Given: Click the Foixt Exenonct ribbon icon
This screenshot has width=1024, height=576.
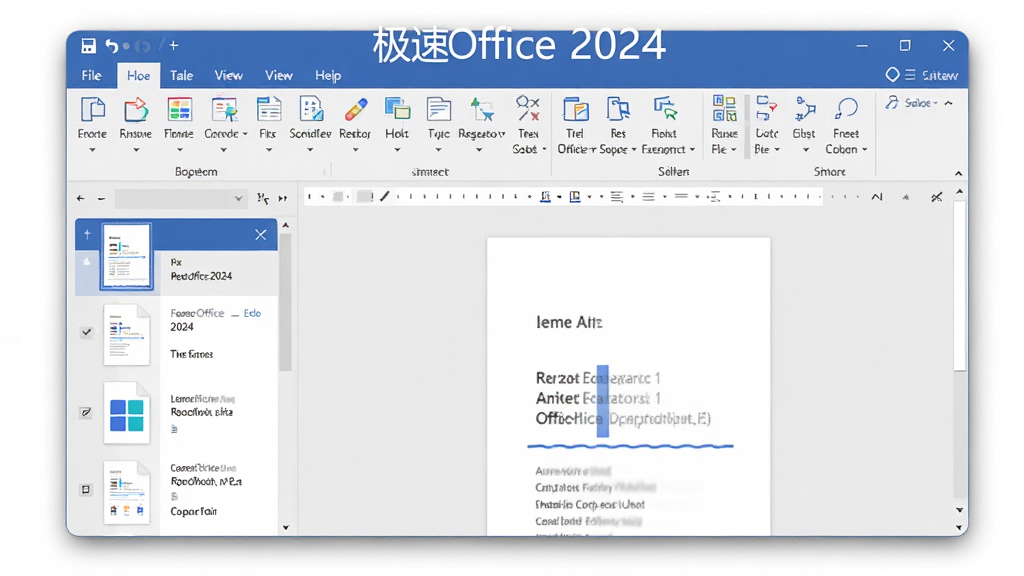Looking at the screenshot, I should [x=665, y=108].
